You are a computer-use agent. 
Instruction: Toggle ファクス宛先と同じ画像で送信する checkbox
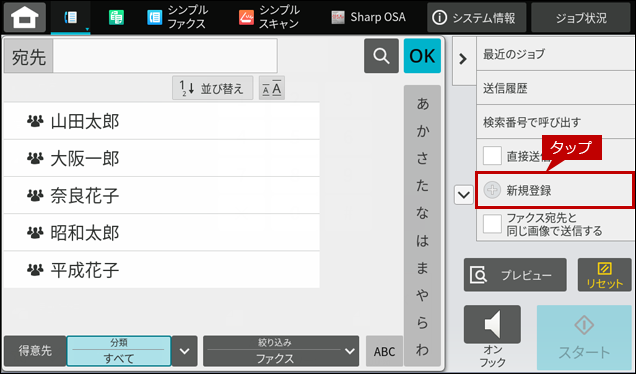click(492, 224)
